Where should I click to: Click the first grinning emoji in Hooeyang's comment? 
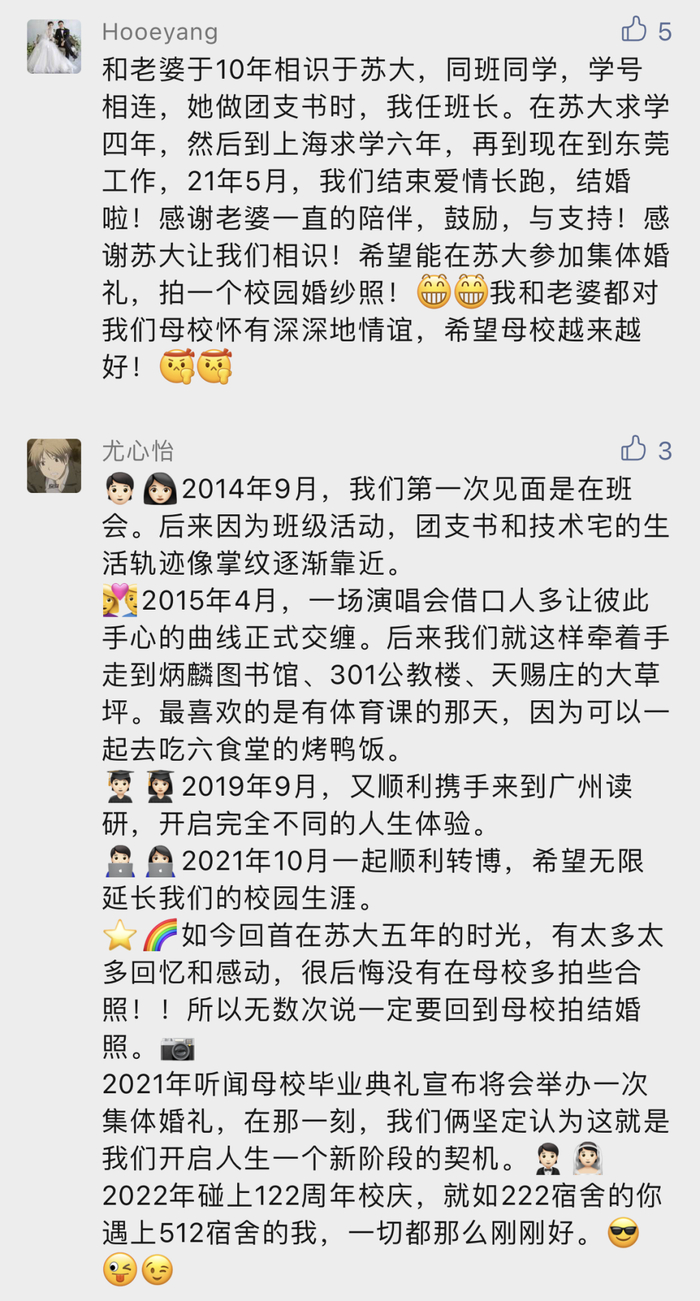click(x=433, y=292)
